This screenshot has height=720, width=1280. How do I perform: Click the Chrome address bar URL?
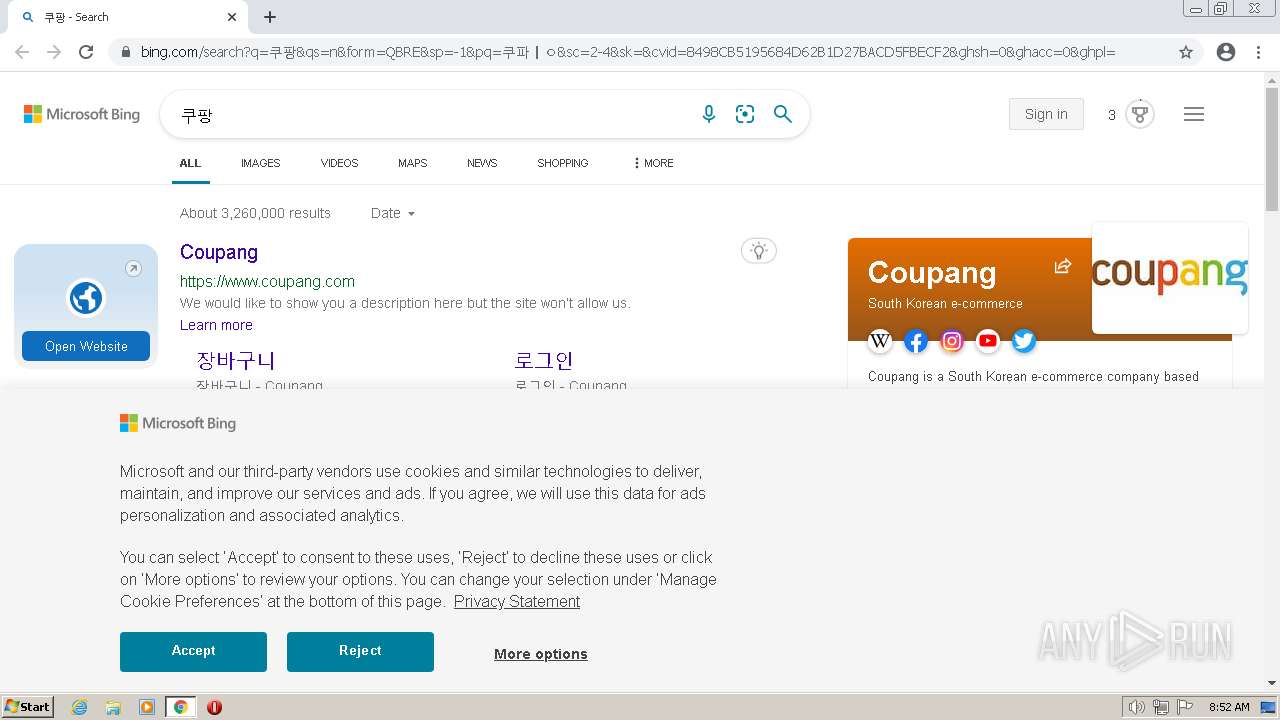point(627,52)
